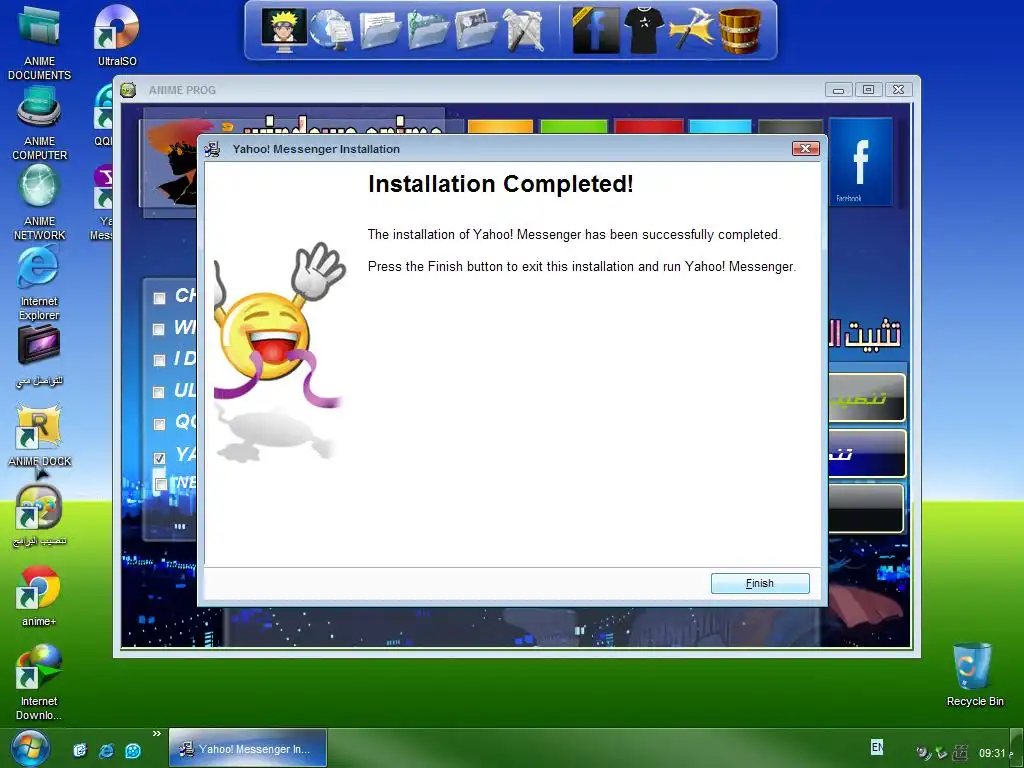Open the music folder icon in the dock
This screenshot has width=1024, height=768.
tap(428, 30)
